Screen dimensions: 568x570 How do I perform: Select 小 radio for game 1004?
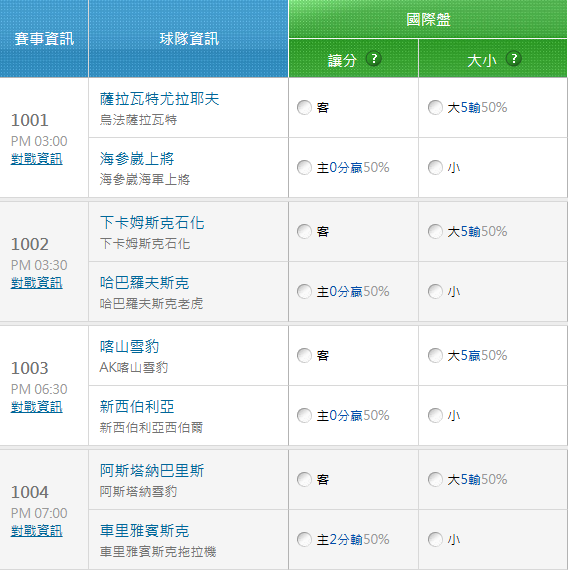point(435,539)
